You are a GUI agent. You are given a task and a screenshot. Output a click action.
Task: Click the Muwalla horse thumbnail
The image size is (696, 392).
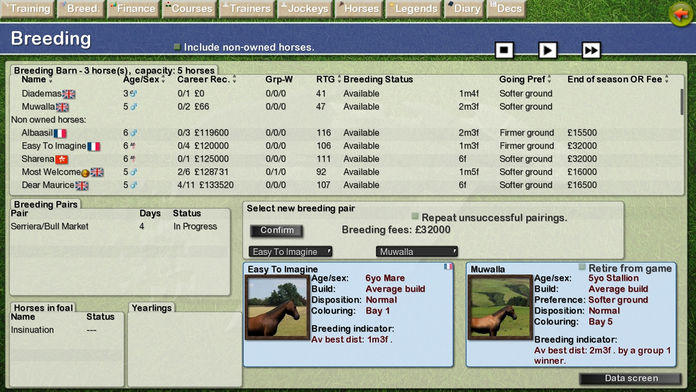coord(500,307)
